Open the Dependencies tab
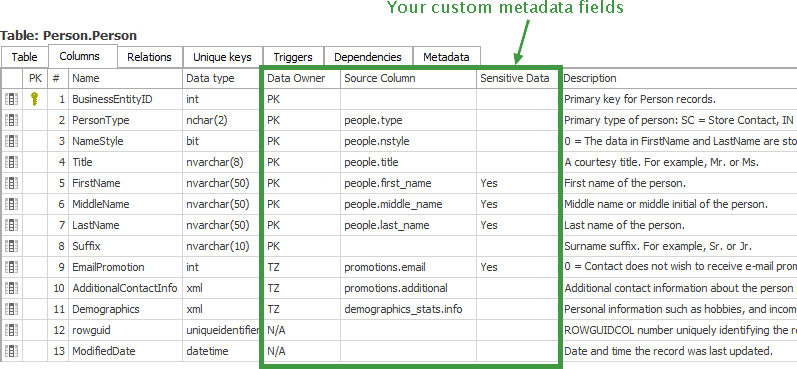Image resolution: width=797 pixels, height=369 pixels. [368, 57]
